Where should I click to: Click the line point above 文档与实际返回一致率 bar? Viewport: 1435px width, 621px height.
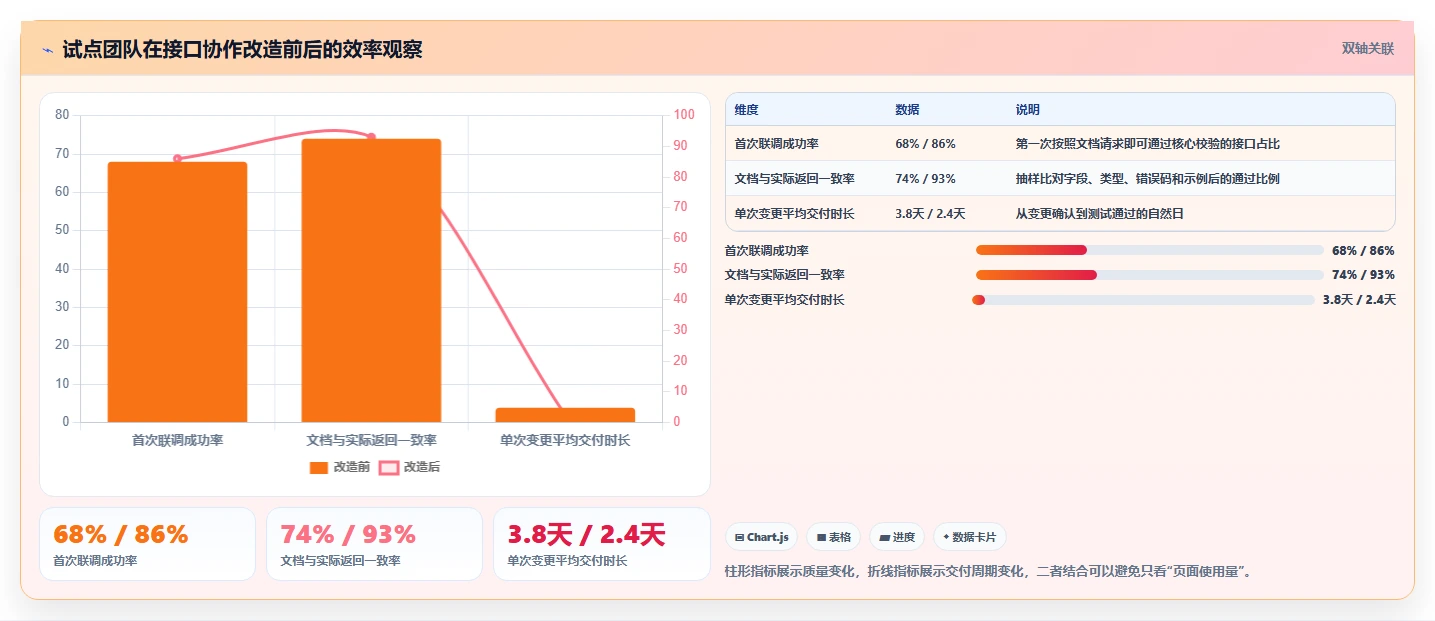(x=371, y=137)
